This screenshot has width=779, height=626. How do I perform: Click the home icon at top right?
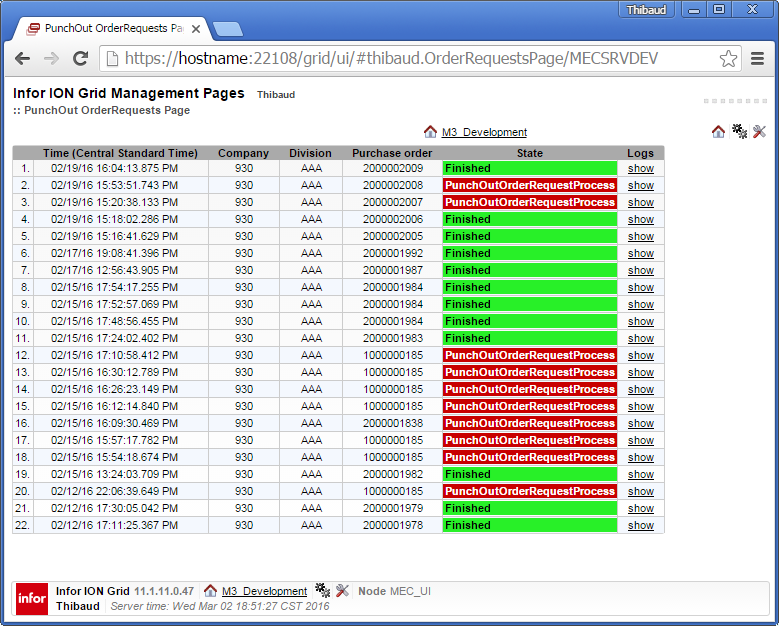pyautogui.click(x=718, y=131)
